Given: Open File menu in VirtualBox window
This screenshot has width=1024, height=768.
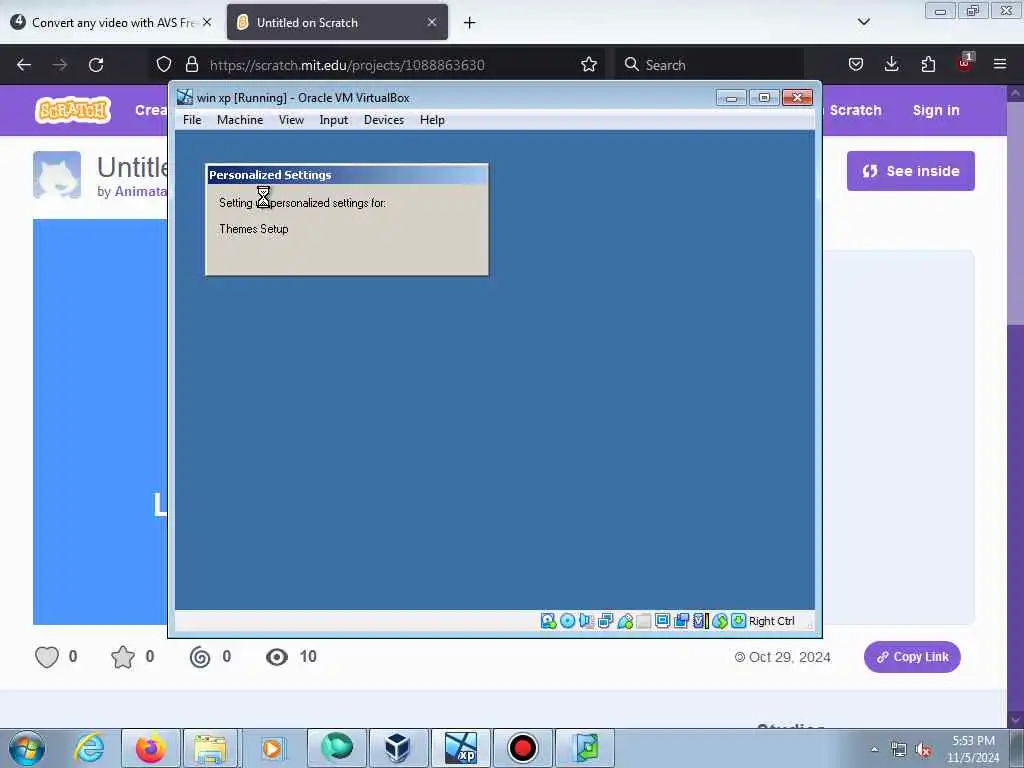Looking at the screenshot, I should 192,120.
